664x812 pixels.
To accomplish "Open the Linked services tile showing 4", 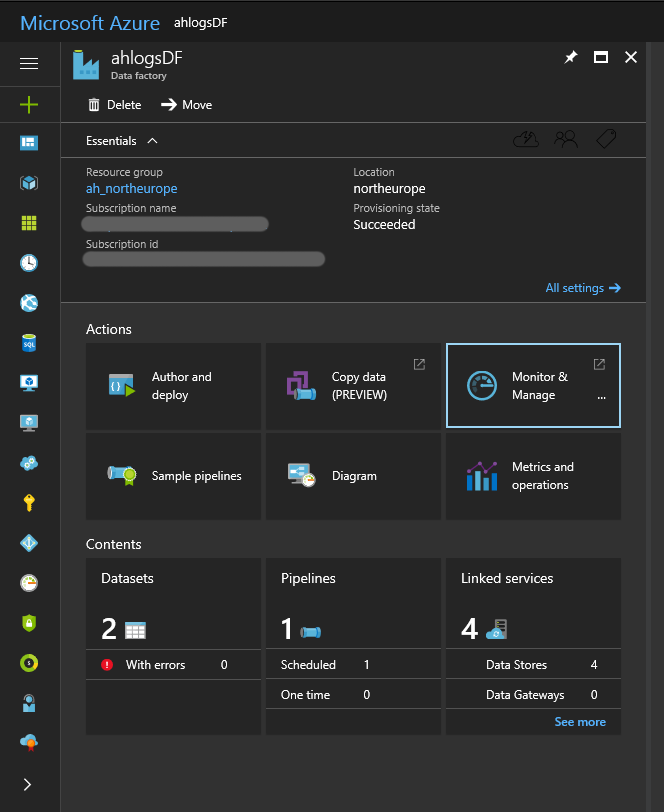I will [533, 604].
